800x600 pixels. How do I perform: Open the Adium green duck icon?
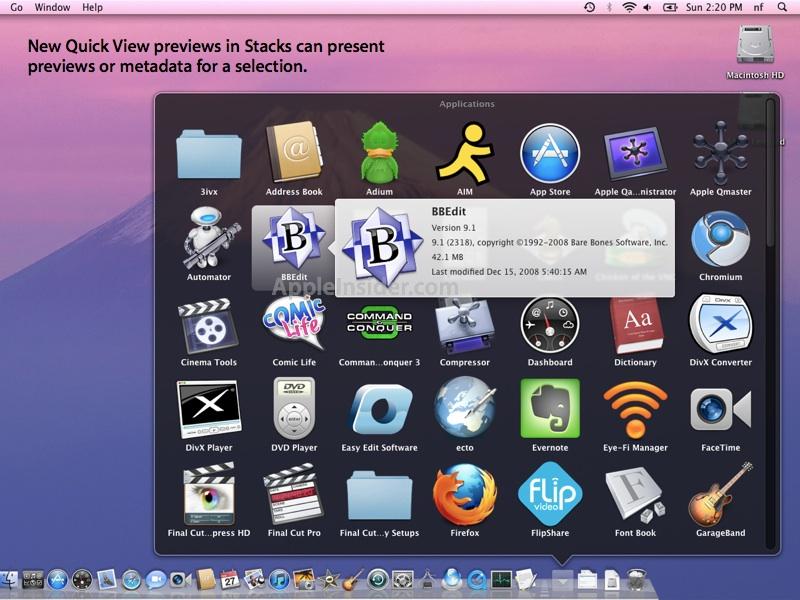click(379, 152)
